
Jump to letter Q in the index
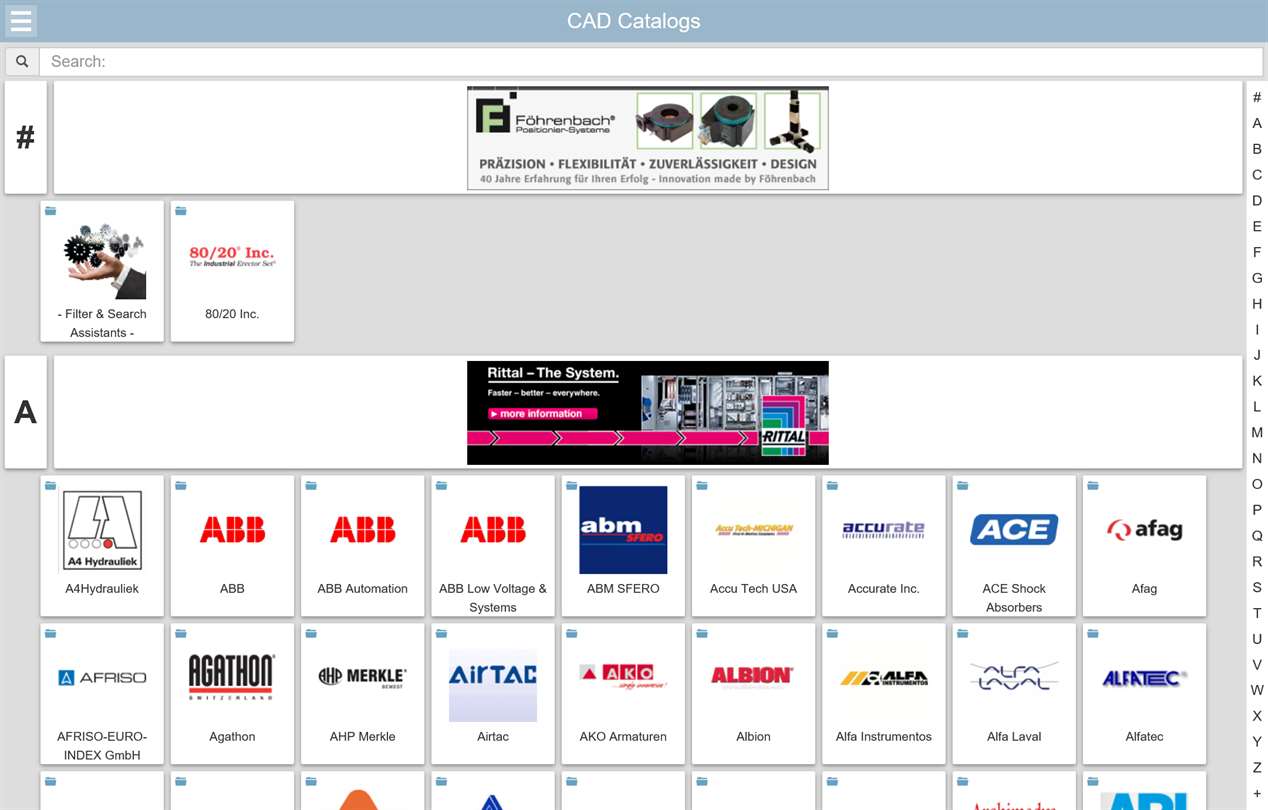click(x=1257, y=536)
